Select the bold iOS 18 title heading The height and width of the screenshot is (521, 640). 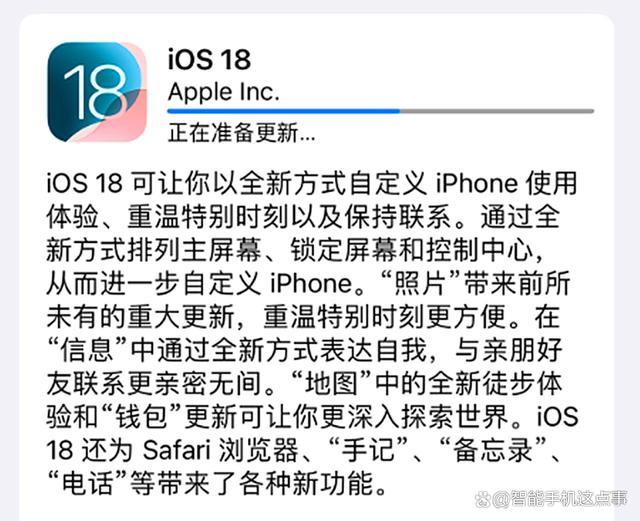(x=209, y=60)
